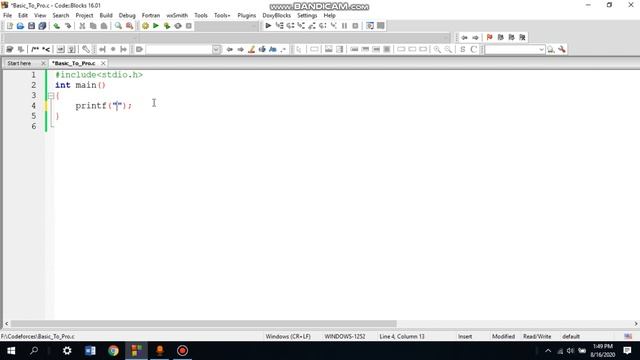Close the Start here tab
640x360 pixels.
[x=43, y=63]
